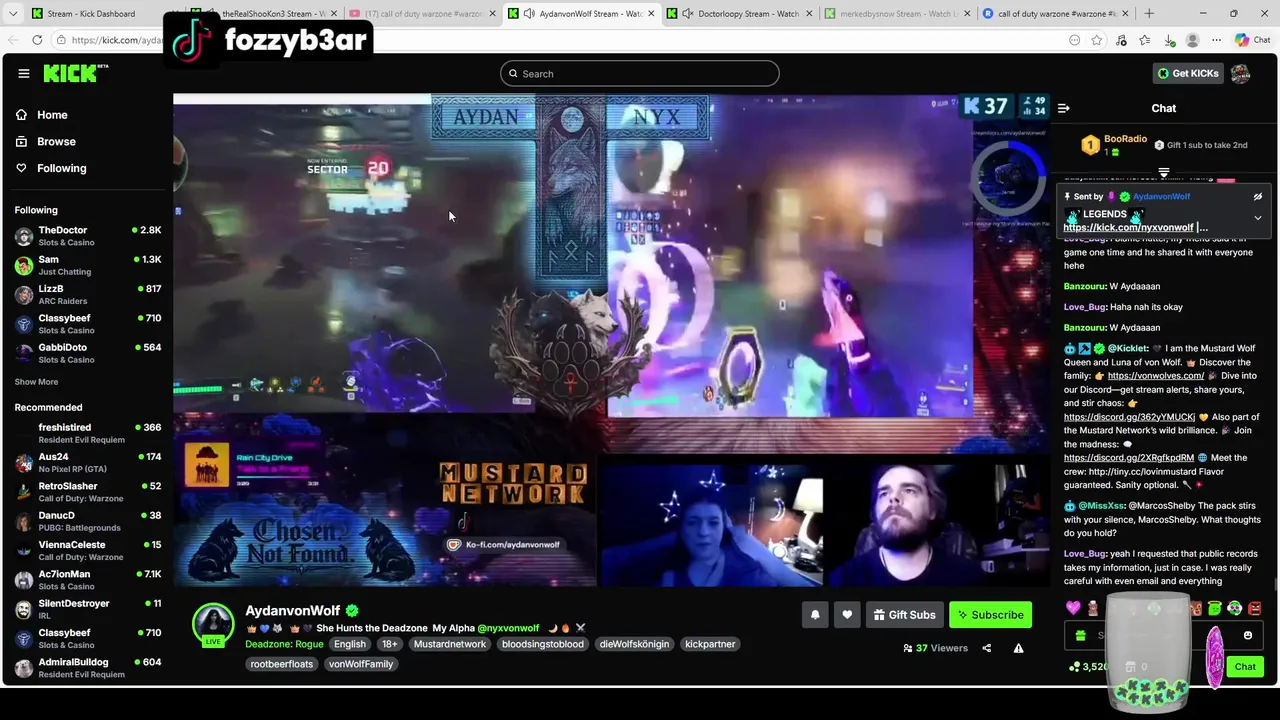Image resolution: width=1280 pixels, height=720 pixels.
Task: Select RetroSlasher recommended channel
Action: click(87, 492)
